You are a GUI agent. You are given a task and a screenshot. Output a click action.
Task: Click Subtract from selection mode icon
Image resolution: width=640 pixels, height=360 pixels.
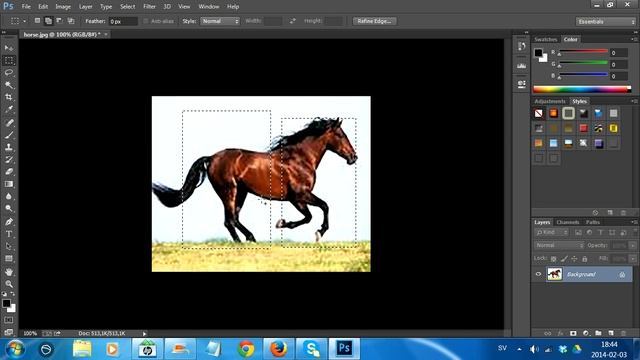coord(59,21)
